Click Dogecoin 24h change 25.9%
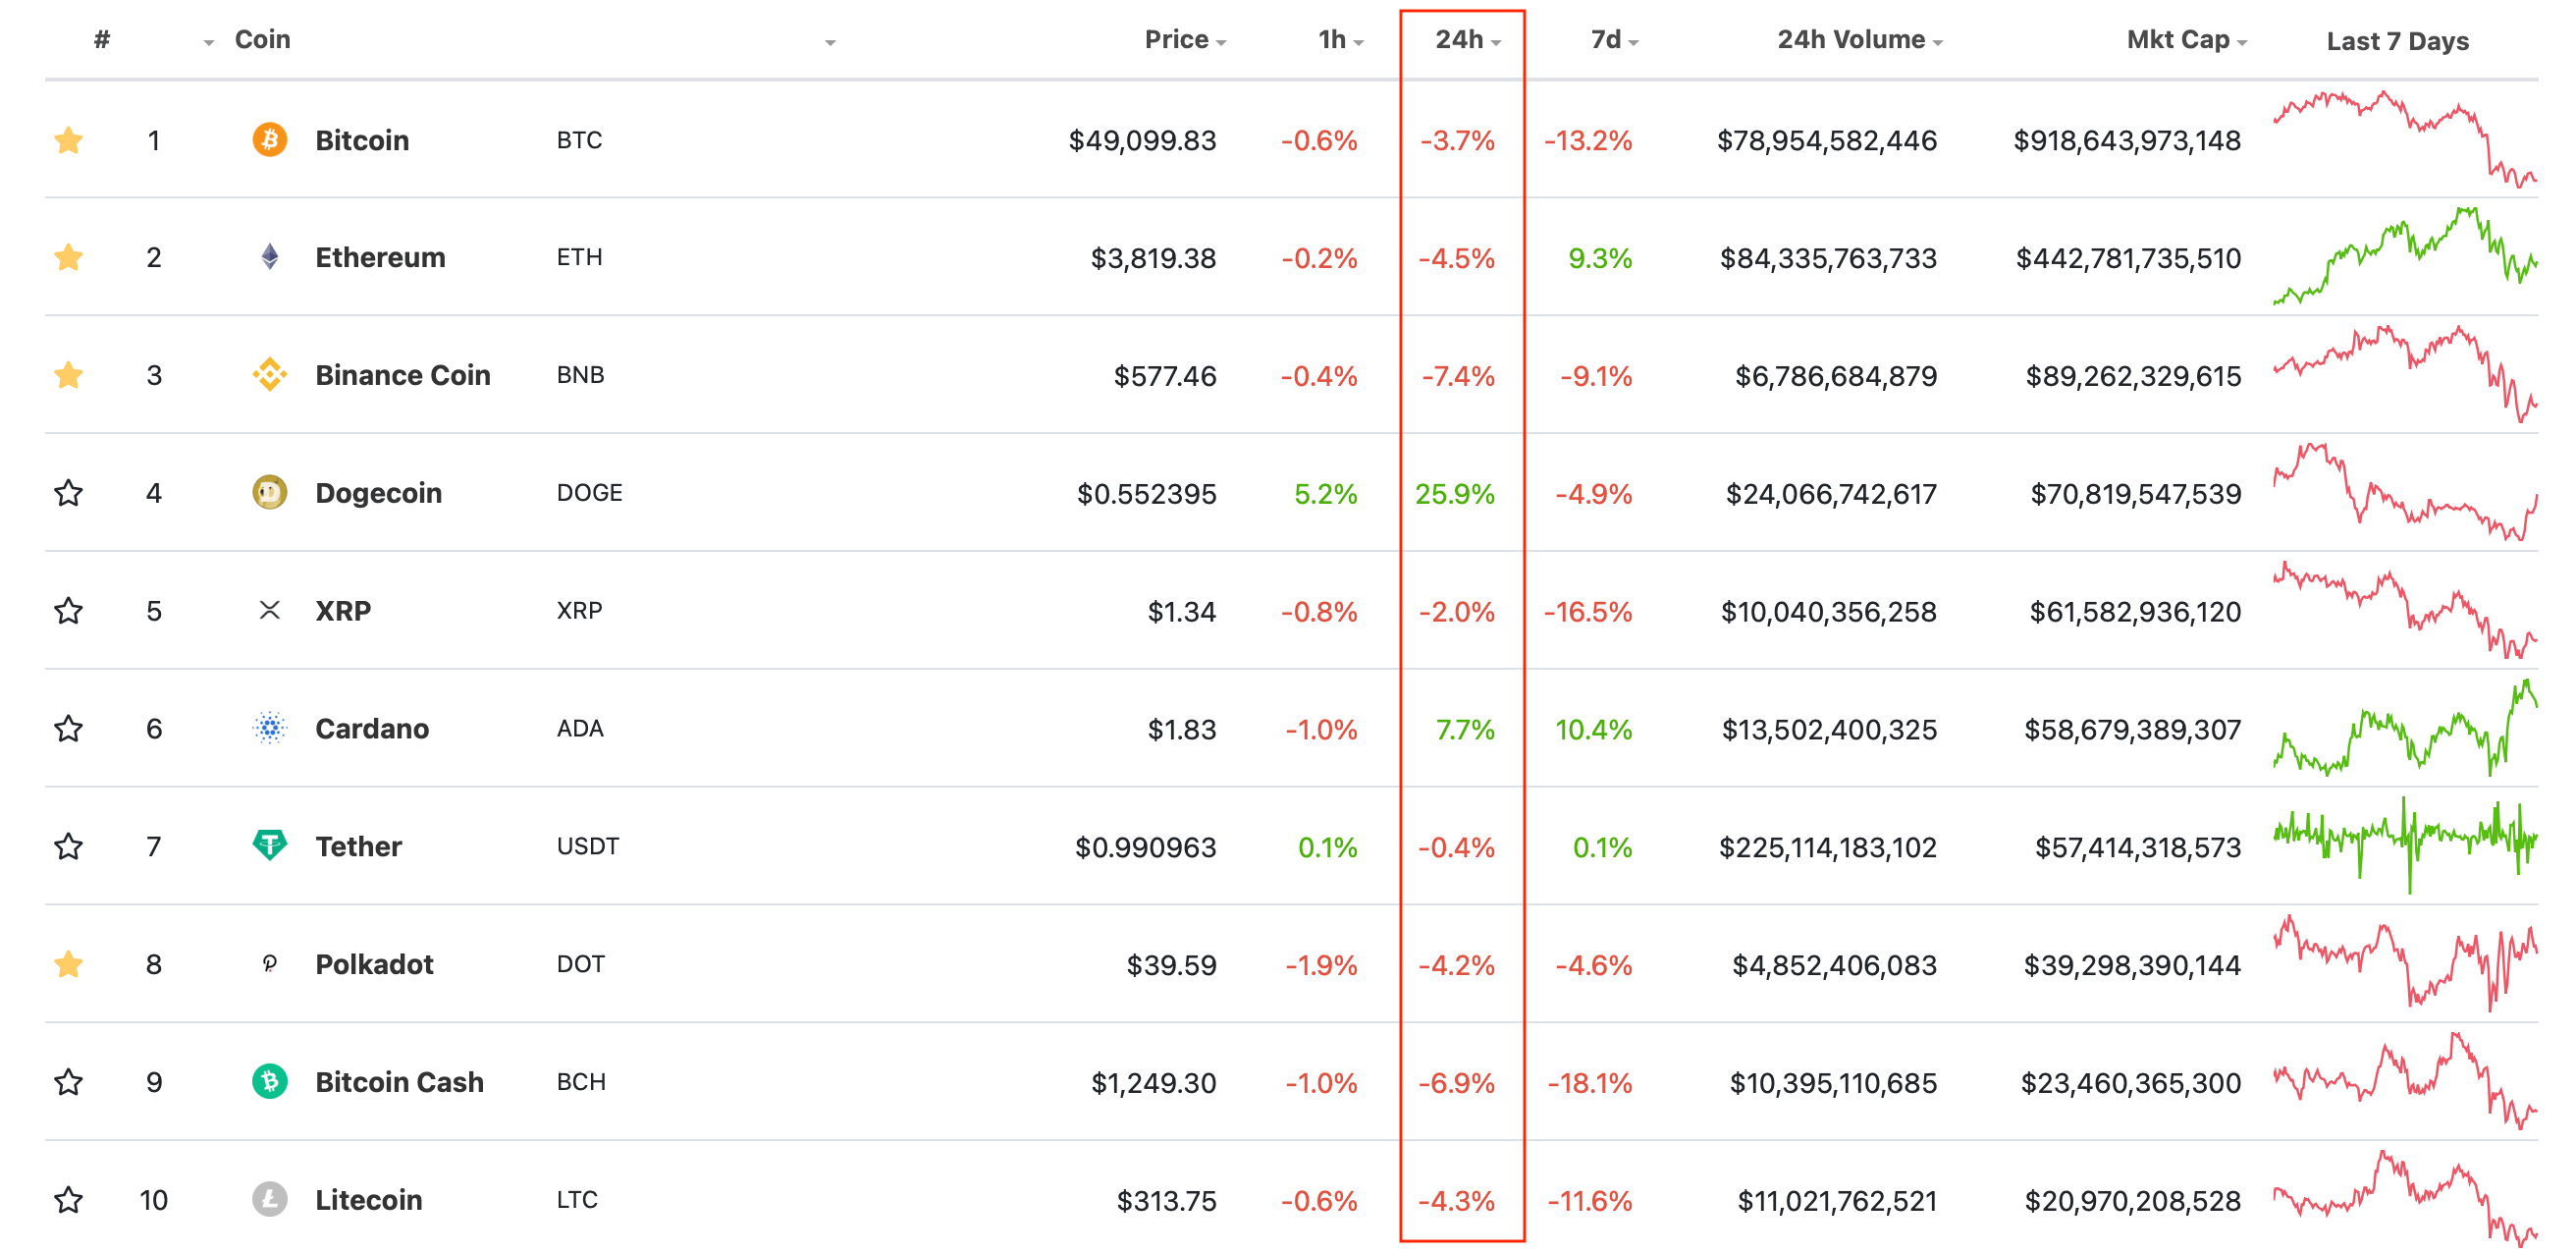Viewport: 2576px width, 1253px height. (x=1454, y=494)
